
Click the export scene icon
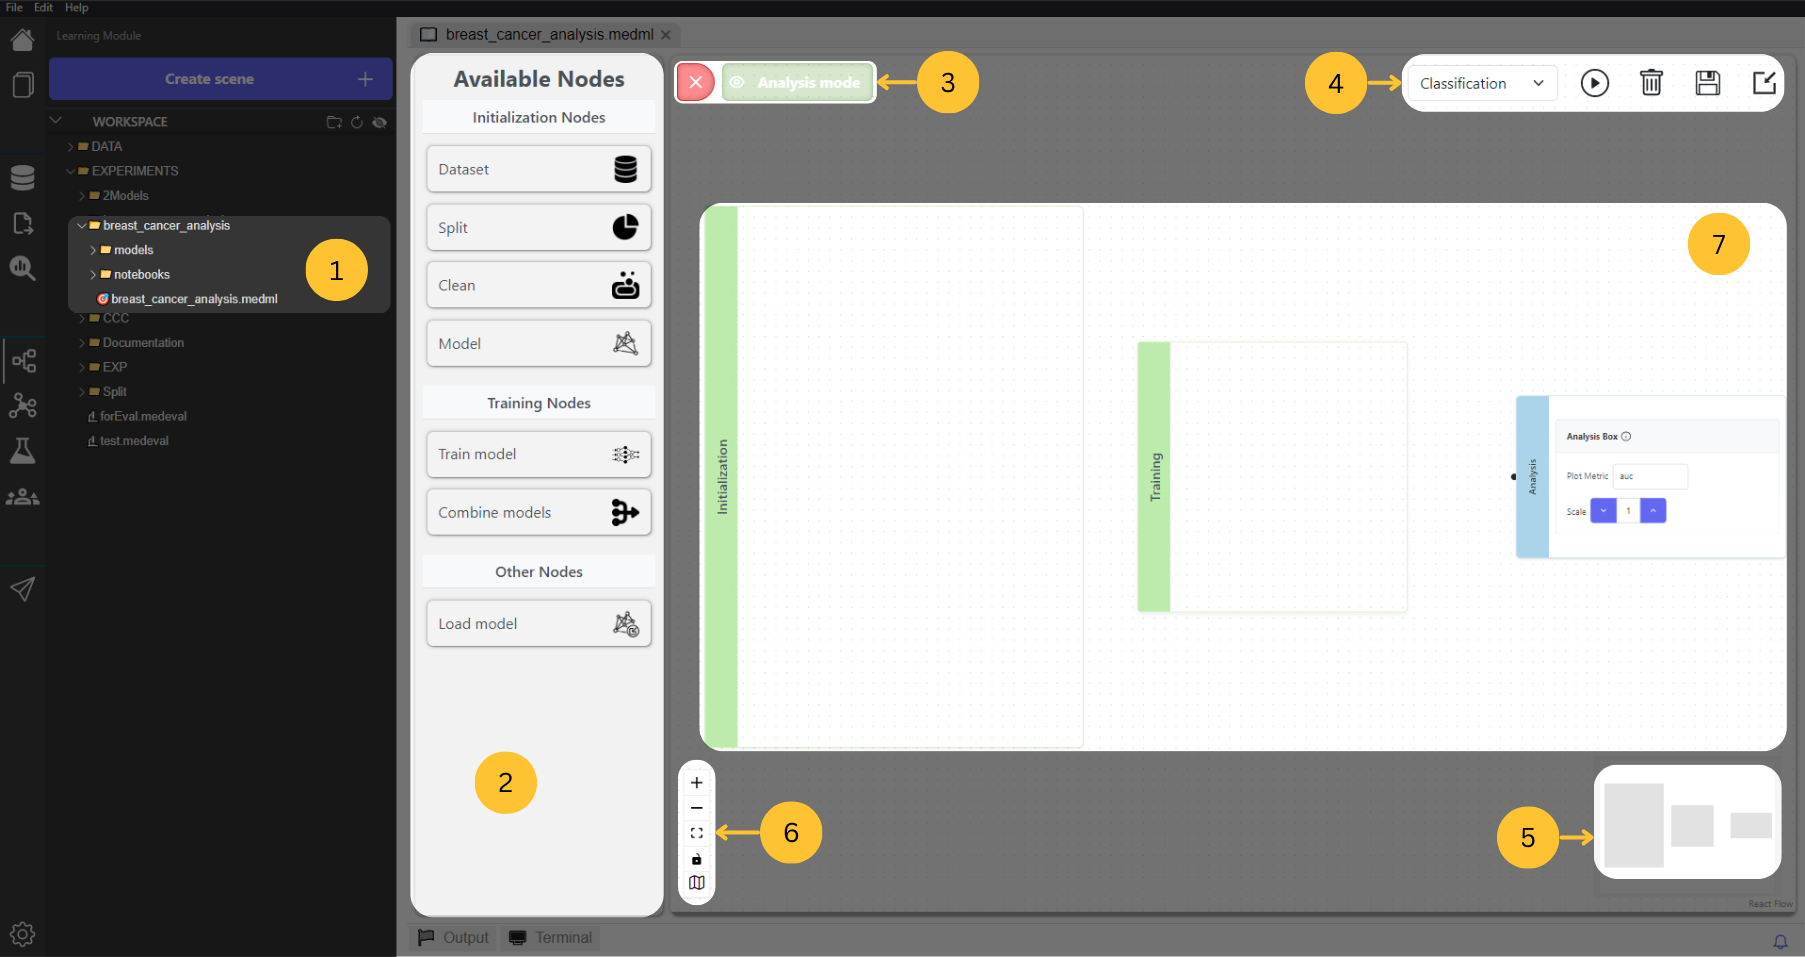click(x=1764, y=83)
